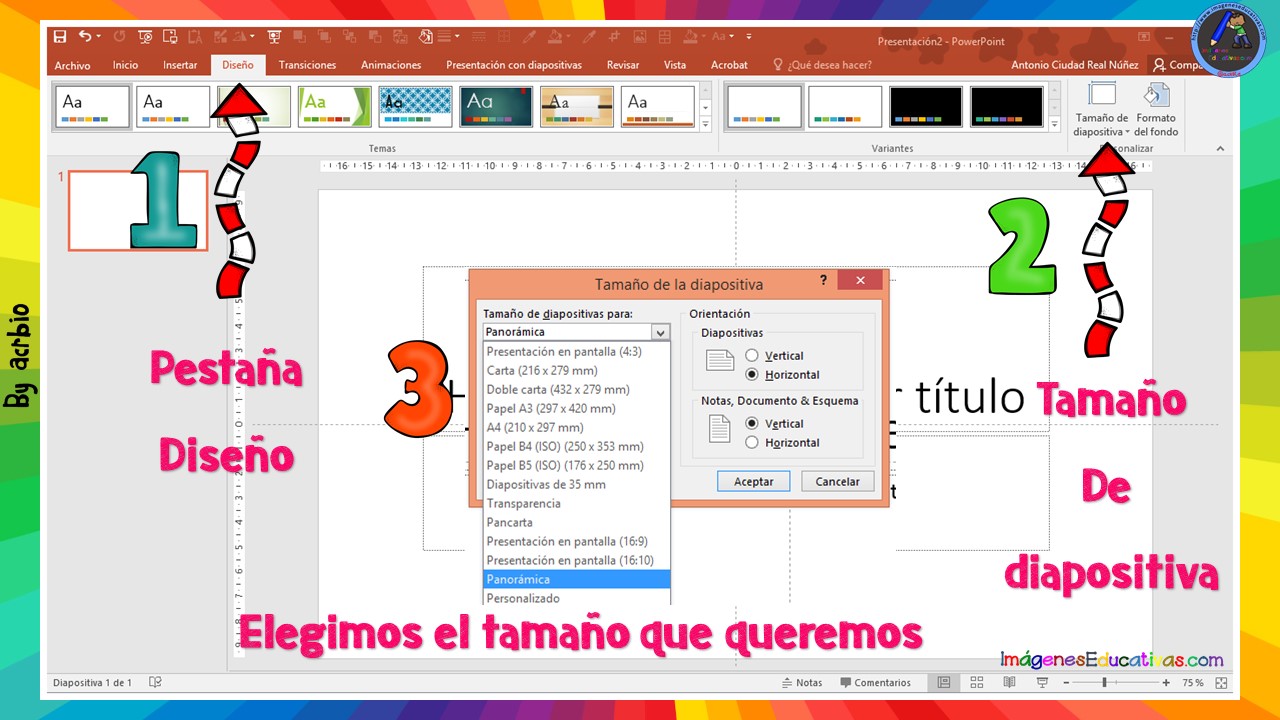Click the Compartir share icon
The image size is (1280, 720).
(x=1159, y=64)
